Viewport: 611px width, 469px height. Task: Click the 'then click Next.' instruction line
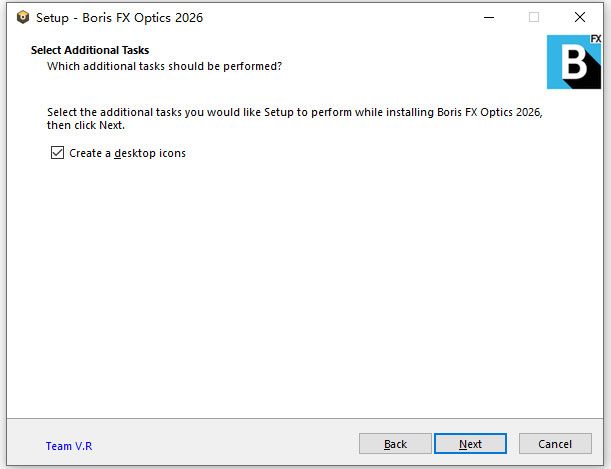pyautogui.click(x=86, y=126)
